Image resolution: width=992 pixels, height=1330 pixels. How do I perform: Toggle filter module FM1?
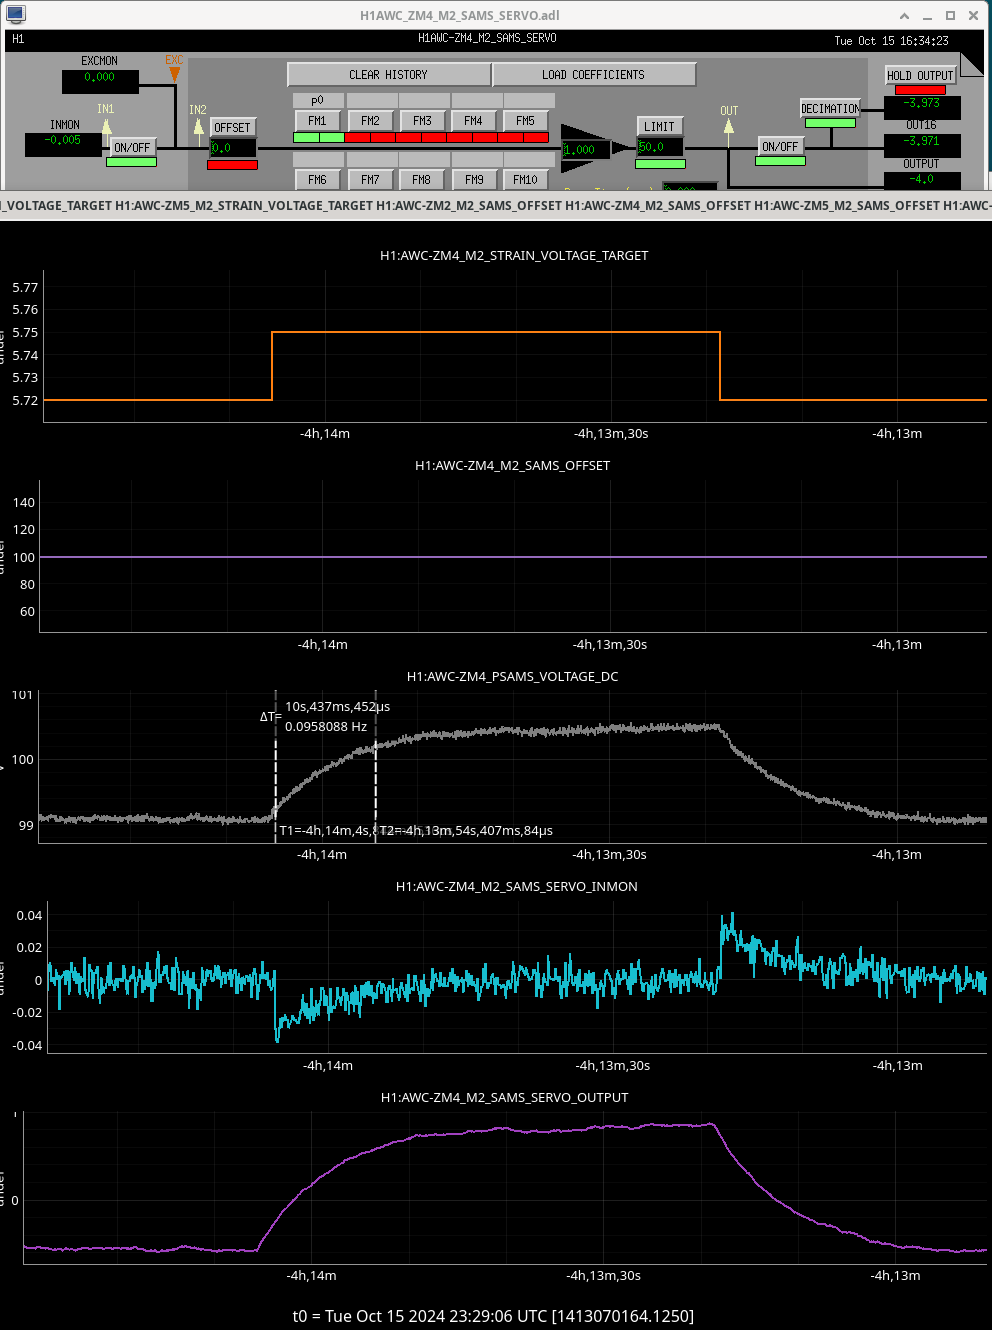click(317, 120)
